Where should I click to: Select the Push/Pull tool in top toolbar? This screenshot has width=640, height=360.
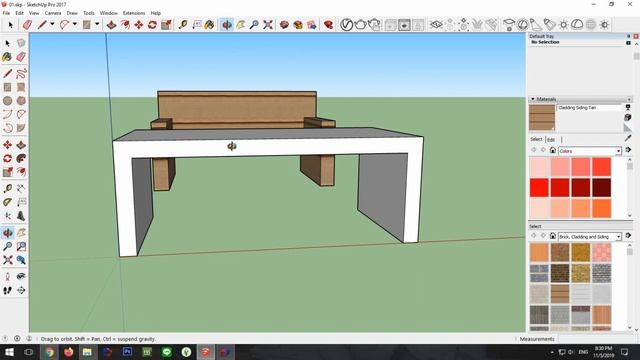111,25
